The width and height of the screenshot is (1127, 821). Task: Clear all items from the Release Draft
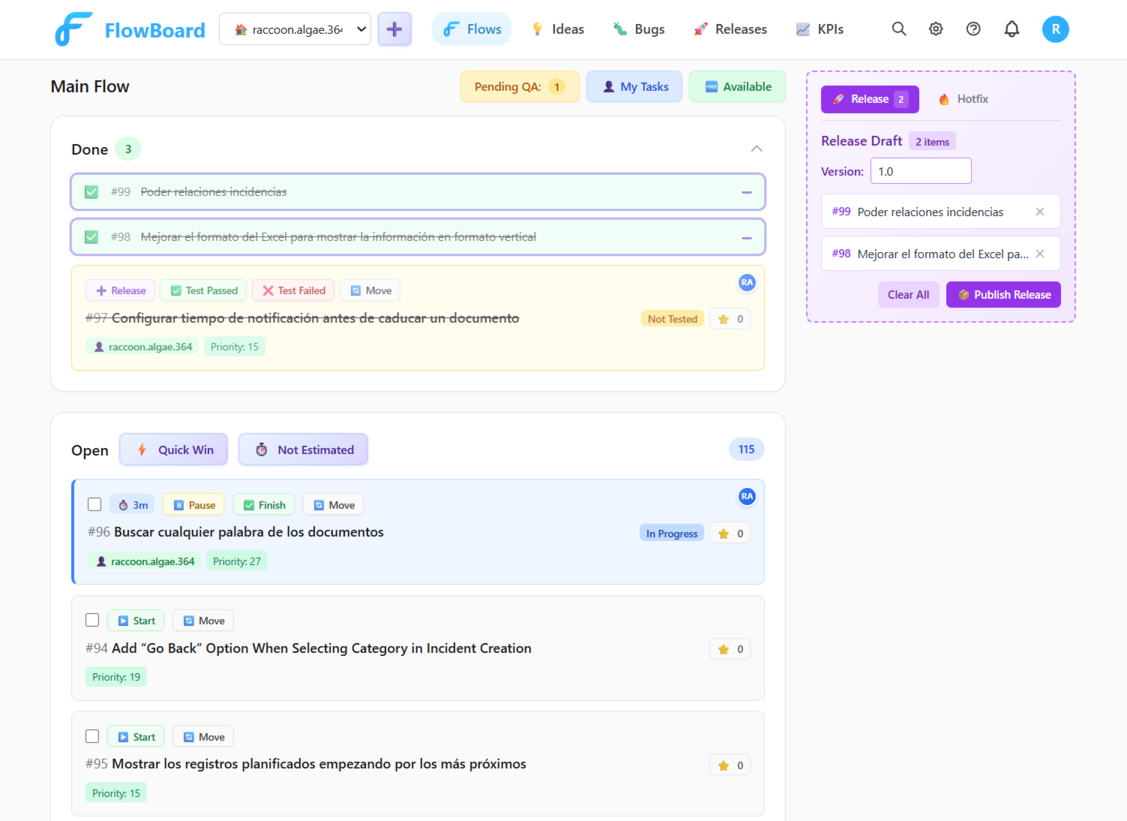[907, 295]
